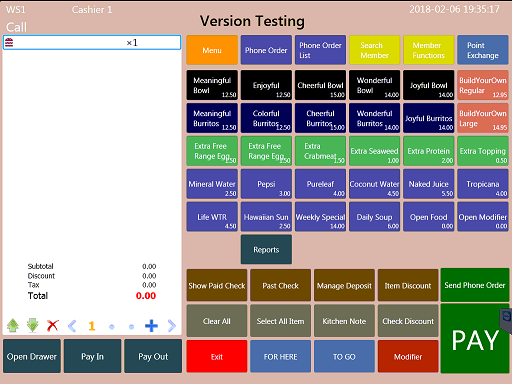The height and width of the screenshot is (384, 512).
Task: Open Member Functions
Action: [x=429, y=50]
